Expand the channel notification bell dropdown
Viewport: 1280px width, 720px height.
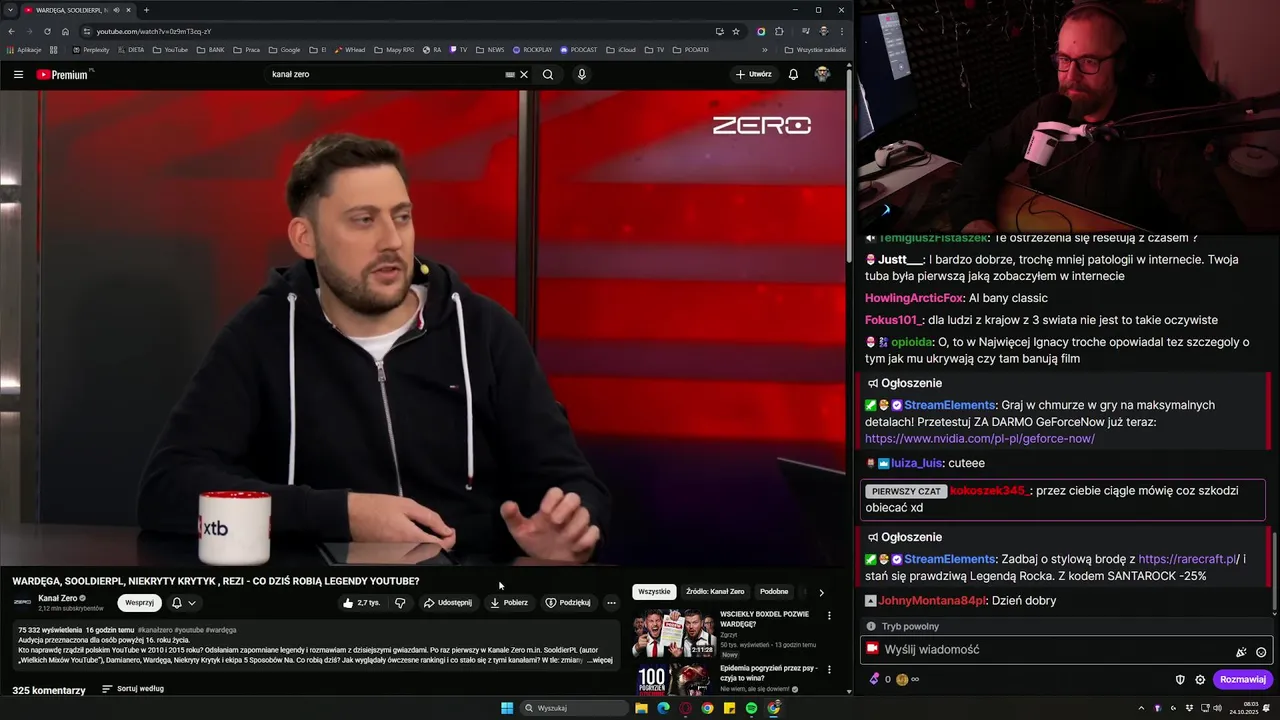pyautogui.click(x=183, y=603)
